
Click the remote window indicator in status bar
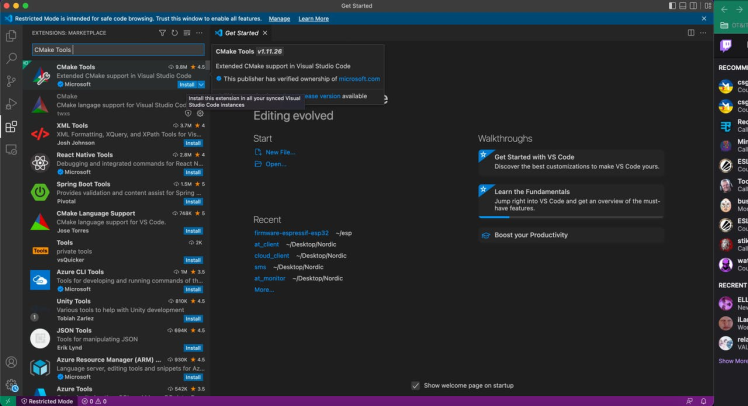click(8, 401)
